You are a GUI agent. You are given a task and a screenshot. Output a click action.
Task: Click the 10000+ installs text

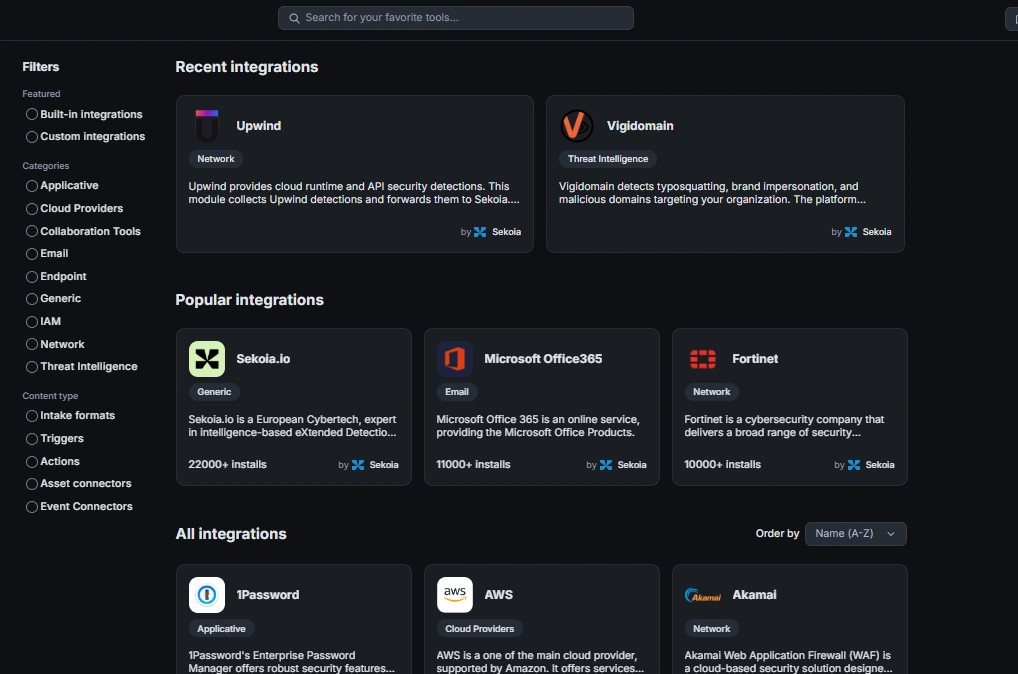coord(723,465)
